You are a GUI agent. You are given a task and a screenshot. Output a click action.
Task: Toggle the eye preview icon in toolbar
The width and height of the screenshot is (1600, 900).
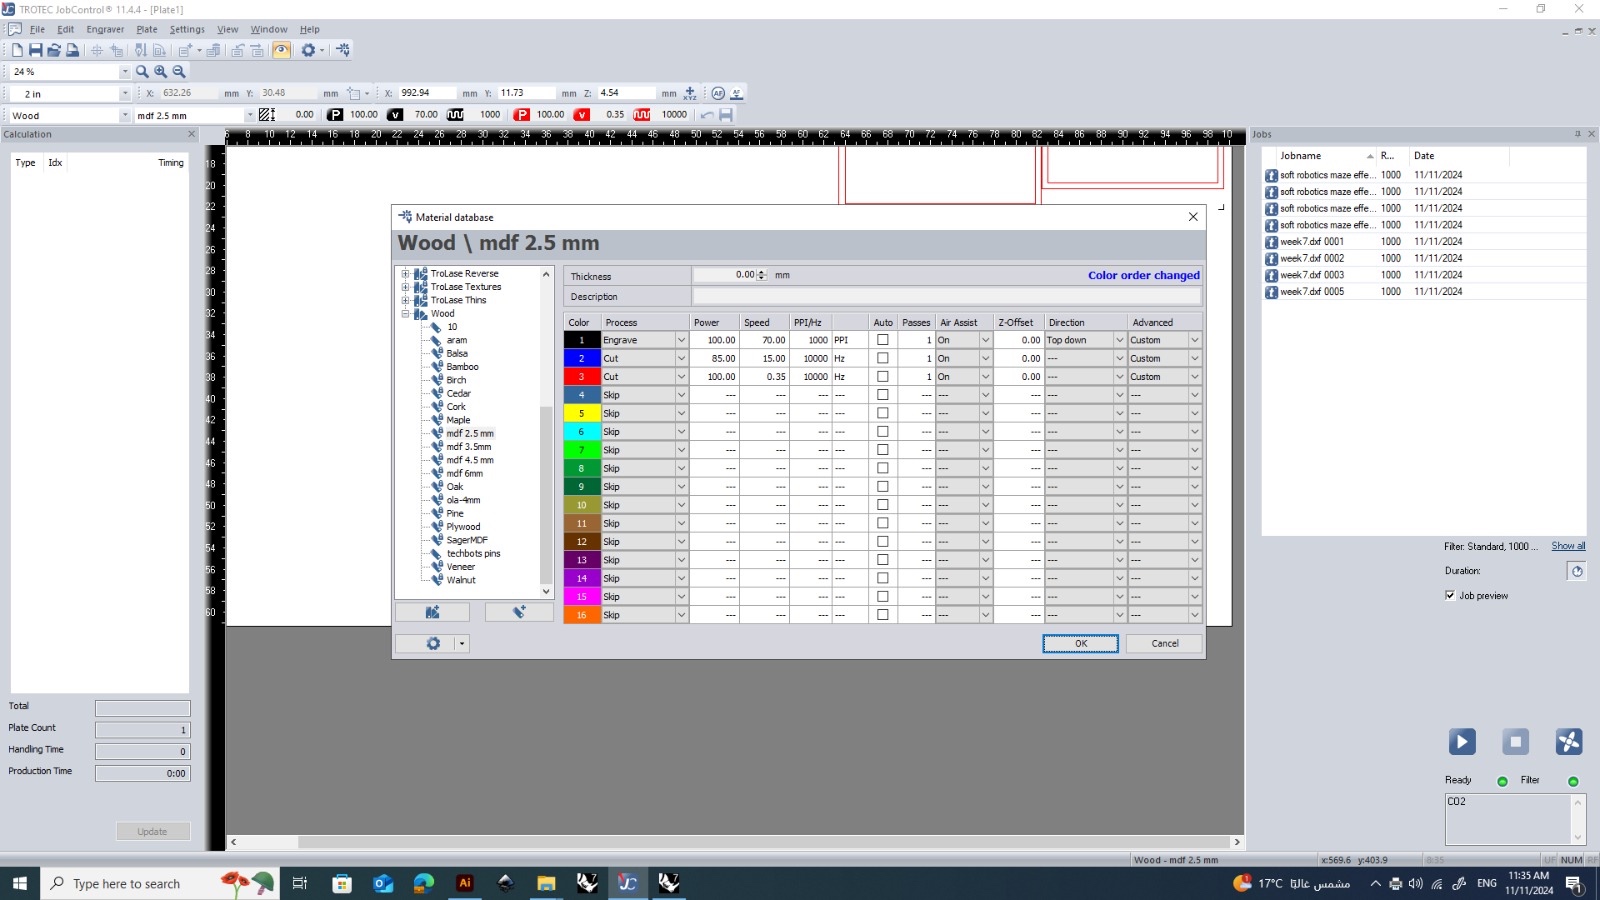point(281,50)
